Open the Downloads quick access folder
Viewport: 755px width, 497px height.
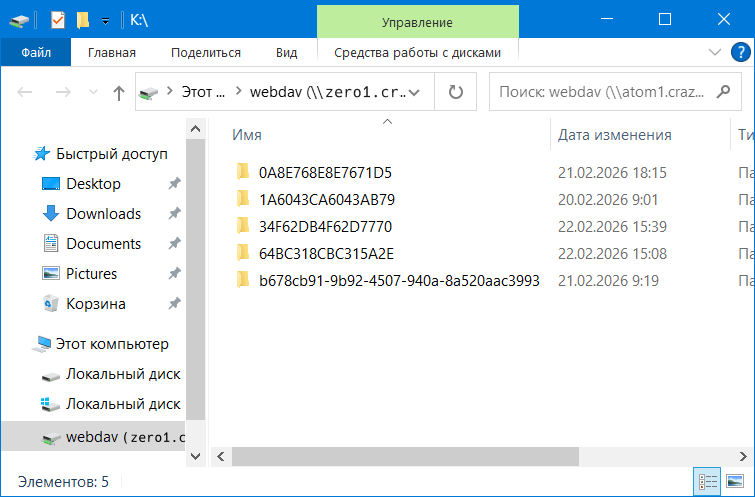click(x=103, y=214)
